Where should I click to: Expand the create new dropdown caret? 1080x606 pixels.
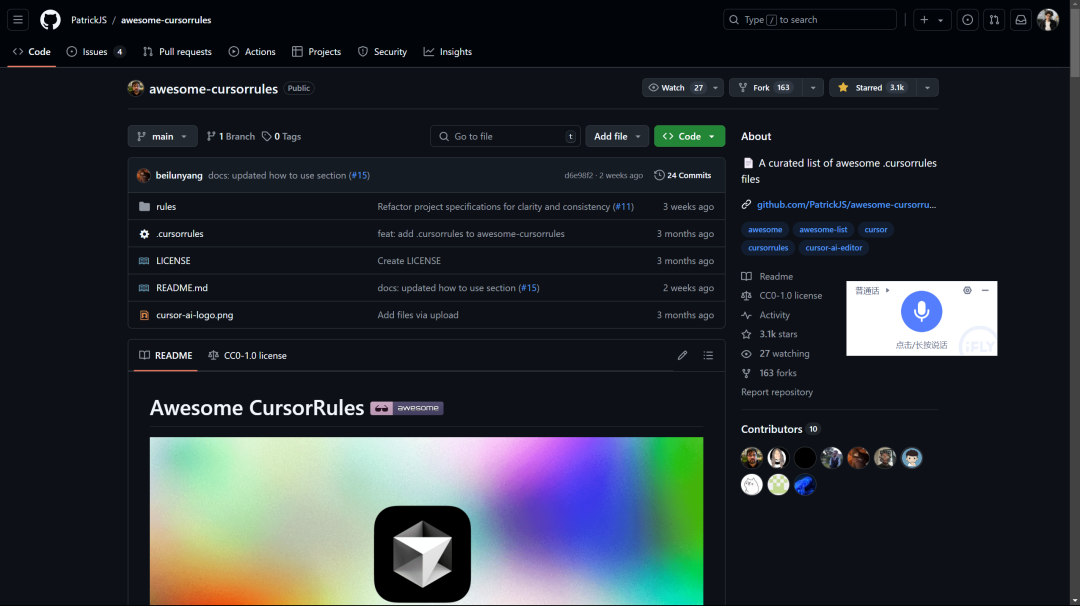point(940,20)
